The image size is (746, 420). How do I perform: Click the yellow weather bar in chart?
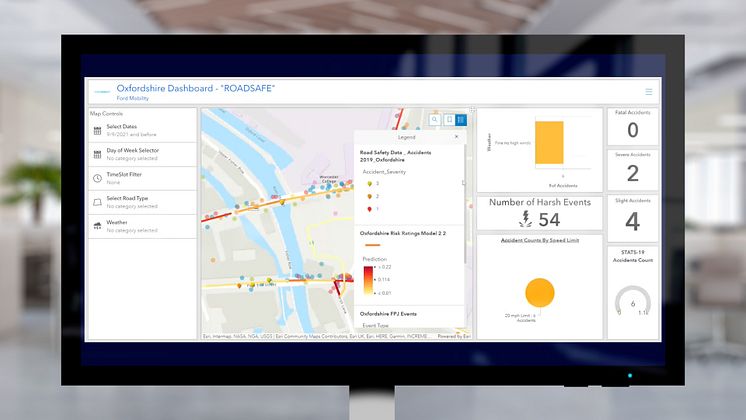coord(549,143)
